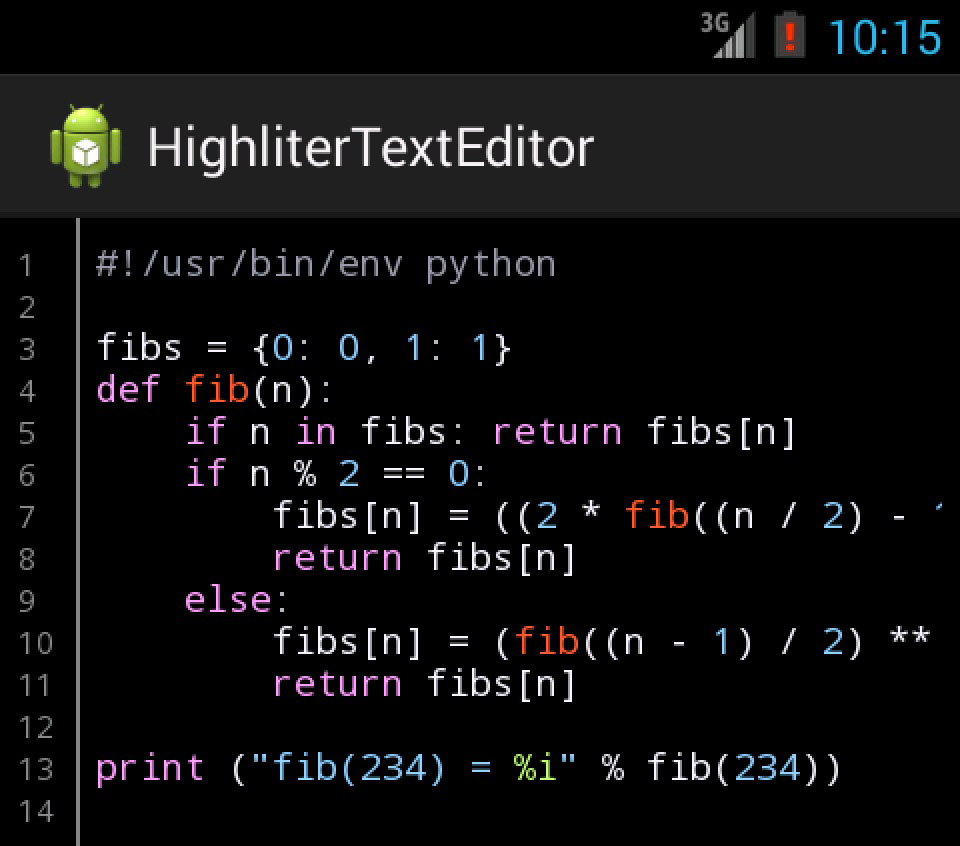Click the red "fib" function name after def
The width and height of the screenshot is (960, 846).
(x=216, y=389)
